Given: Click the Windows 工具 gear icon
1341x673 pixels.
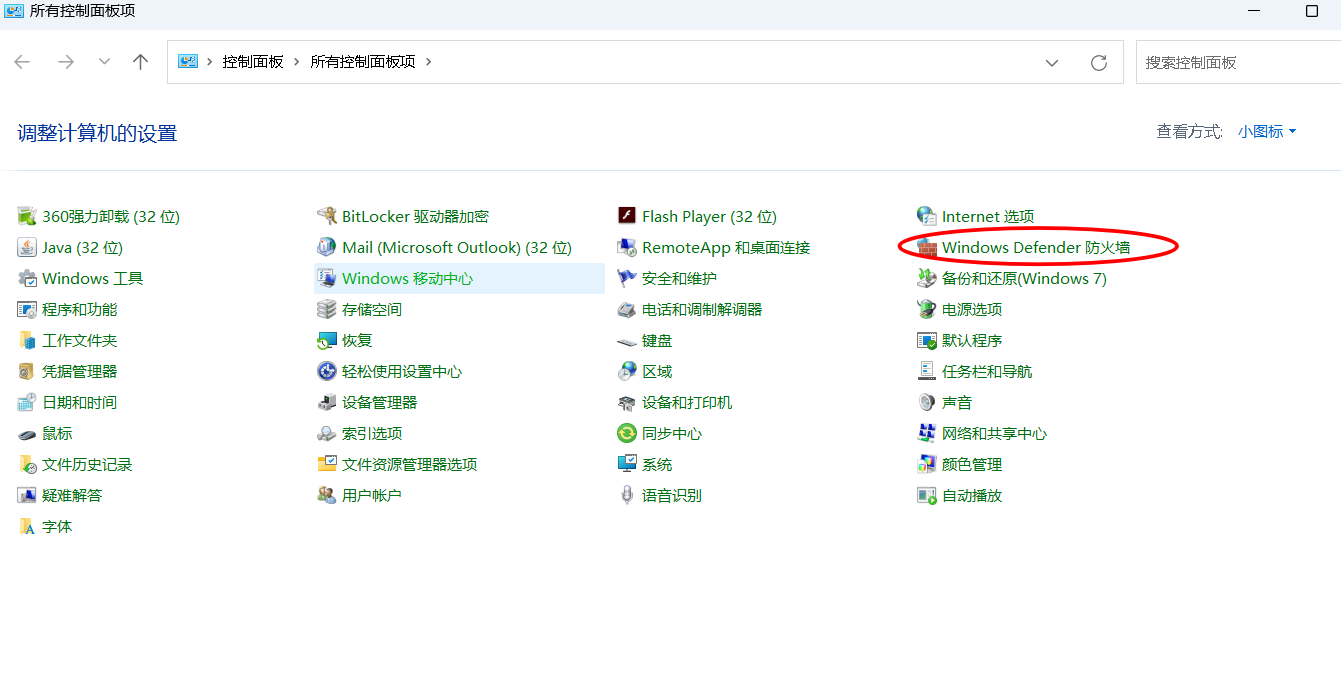Looking at the screenshot, I should click(x=27, y=278).
